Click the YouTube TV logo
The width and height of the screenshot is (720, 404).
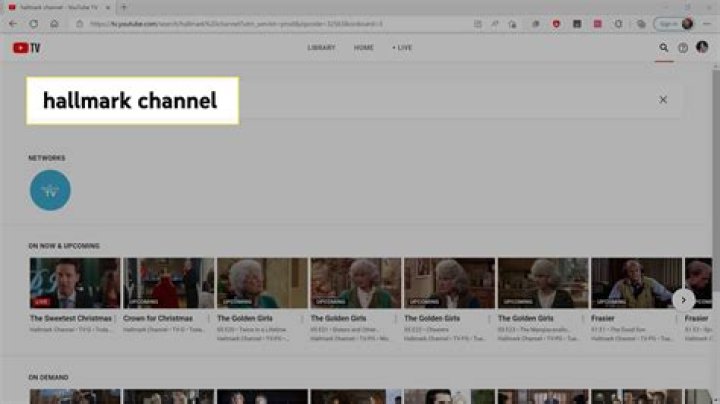[x=27, y=48]
